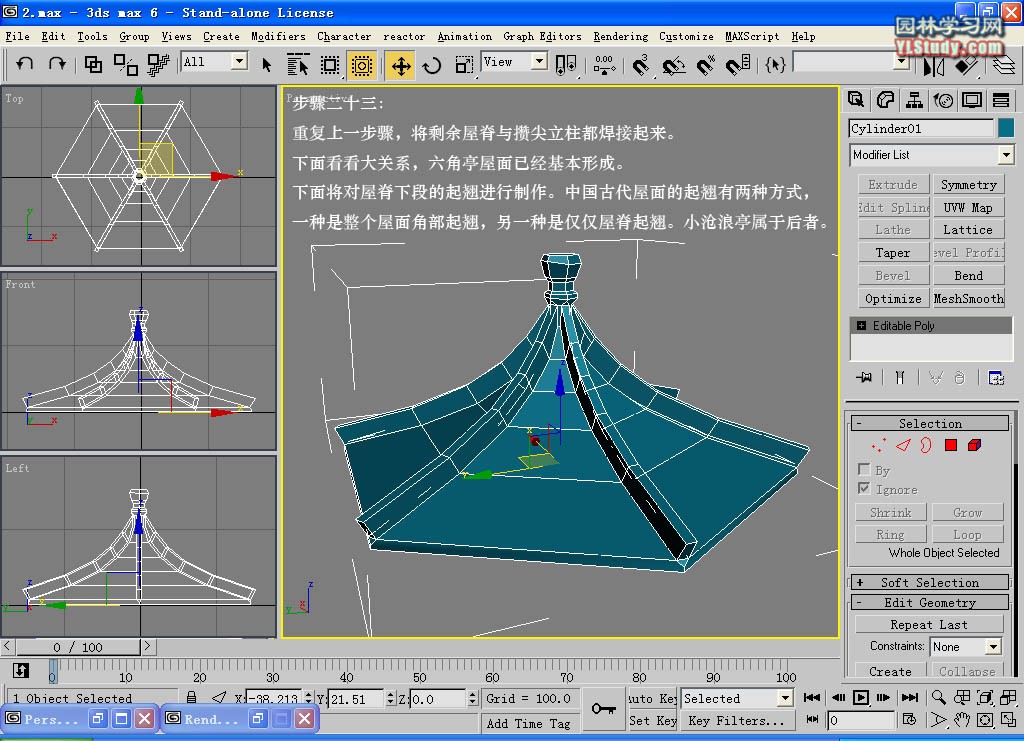1024x741 pixels.
Task: Apply the Symmetry modifier button
Action: (968, 185)
